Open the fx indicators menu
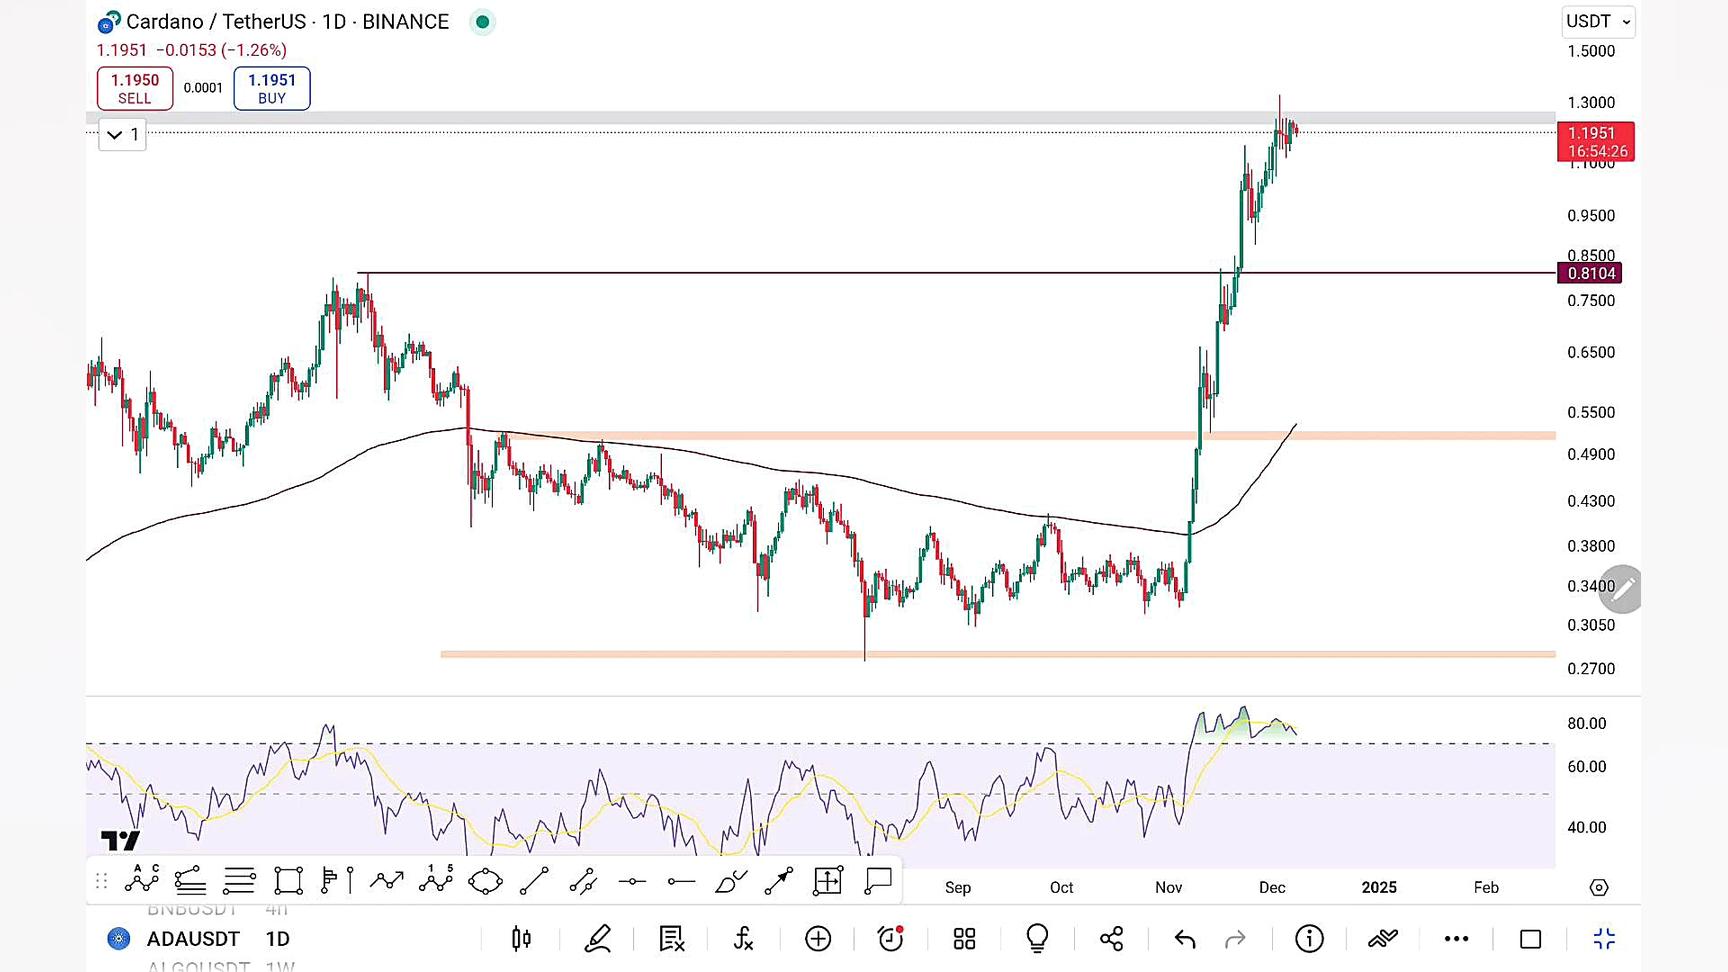This screenshot has width=1728, height=972. coord(743,939)
